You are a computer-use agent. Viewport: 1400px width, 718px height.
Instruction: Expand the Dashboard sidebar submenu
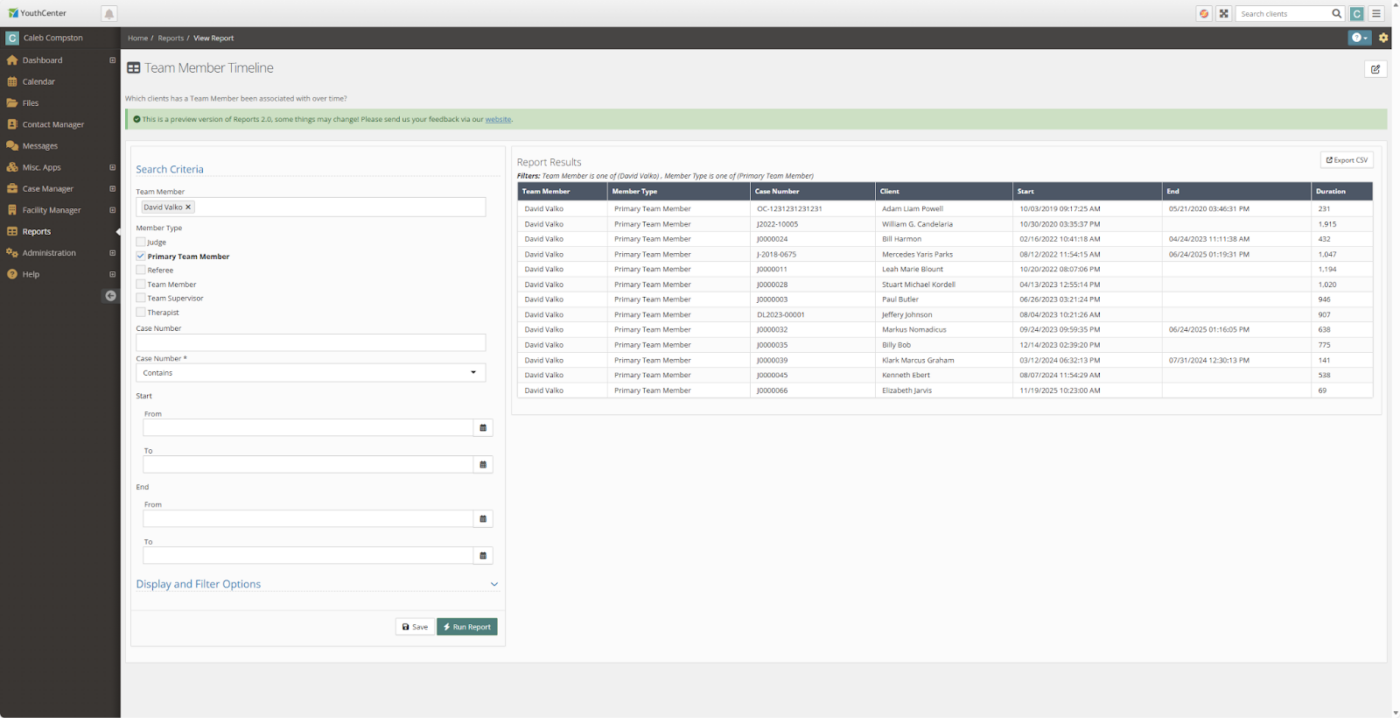(112, 60)
